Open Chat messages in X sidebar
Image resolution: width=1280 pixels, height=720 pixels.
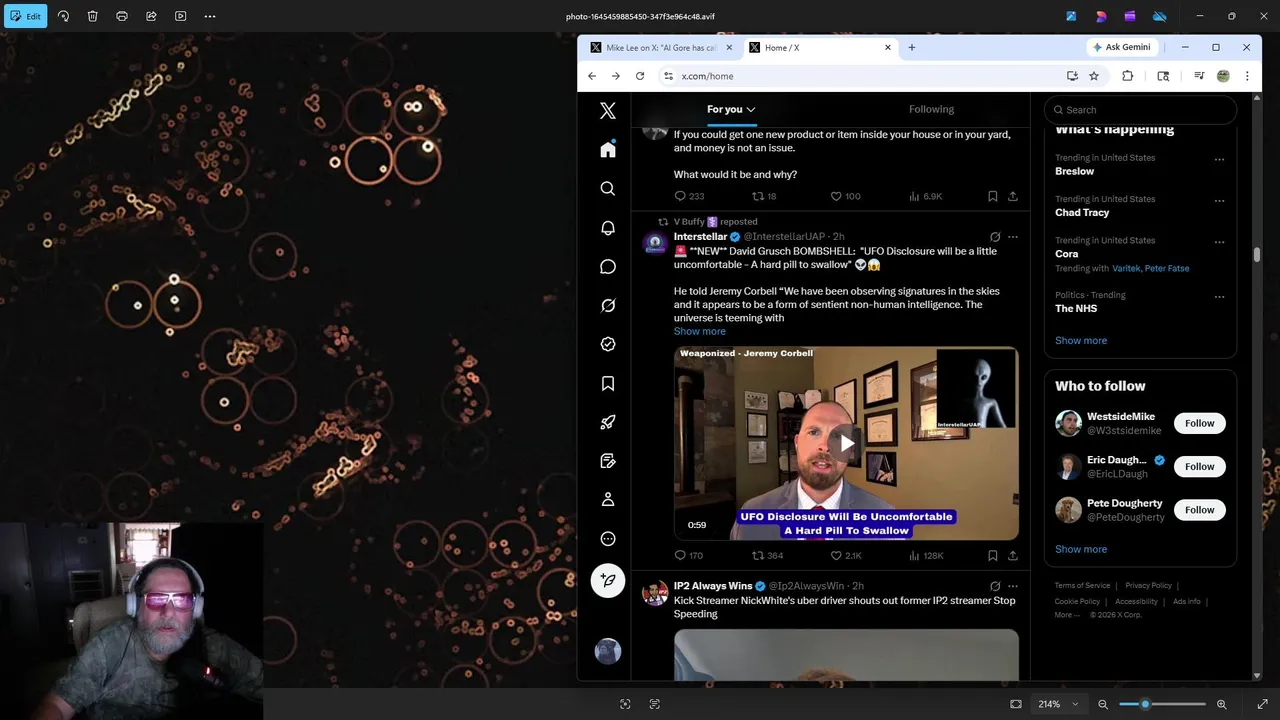608,267
